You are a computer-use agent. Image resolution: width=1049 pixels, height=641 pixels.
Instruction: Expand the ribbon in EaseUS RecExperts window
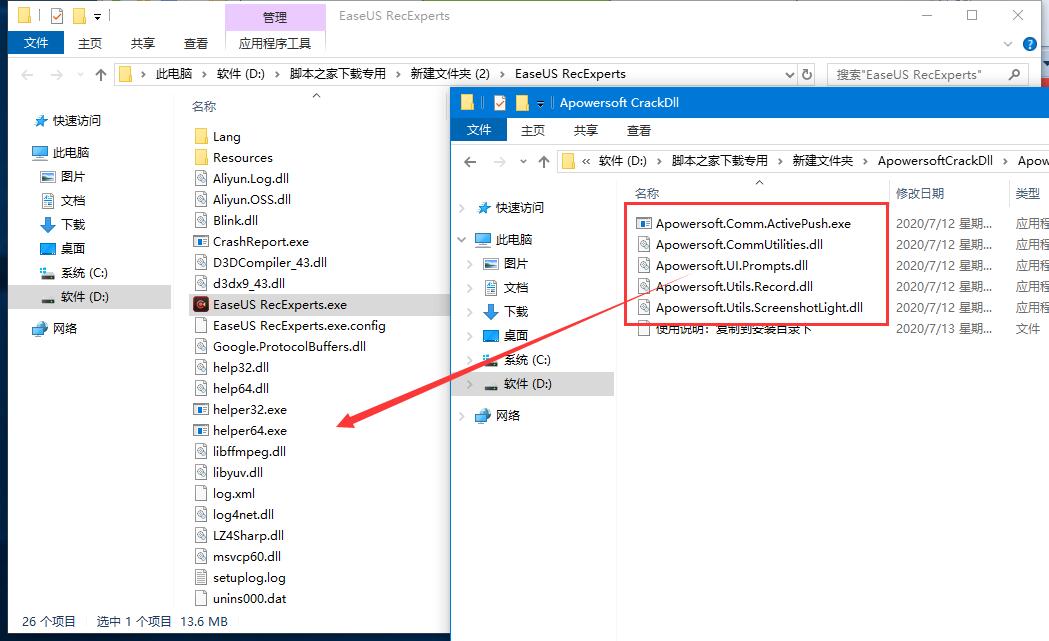click(1008, 44)
